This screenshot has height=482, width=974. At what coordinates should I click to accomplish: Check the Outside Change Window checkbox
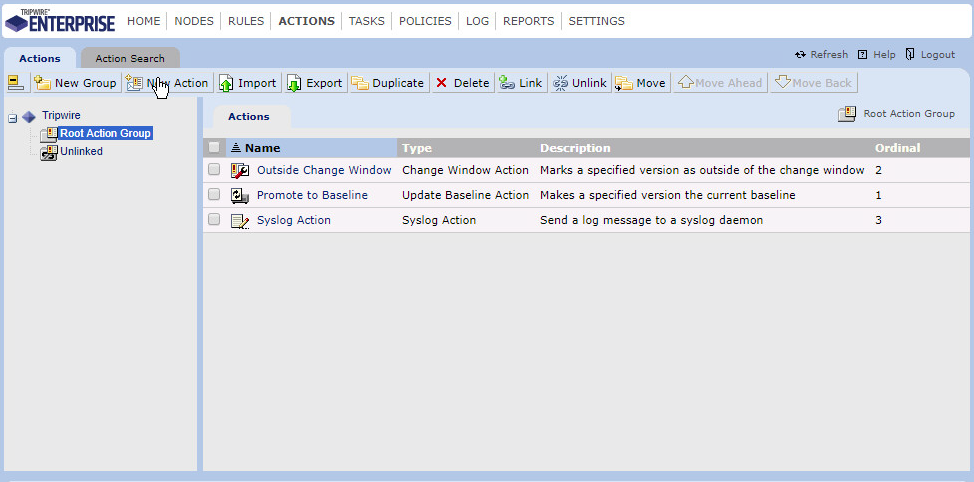click(214, 170)
